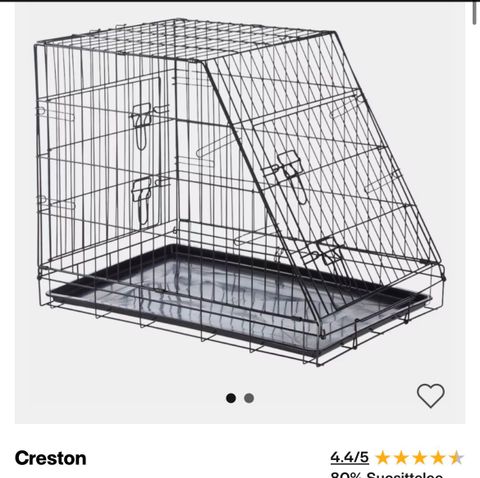Tap the gray image background left of the carousel dots
The height and width of the screenshot is (478, 480).
click(120, 398)
